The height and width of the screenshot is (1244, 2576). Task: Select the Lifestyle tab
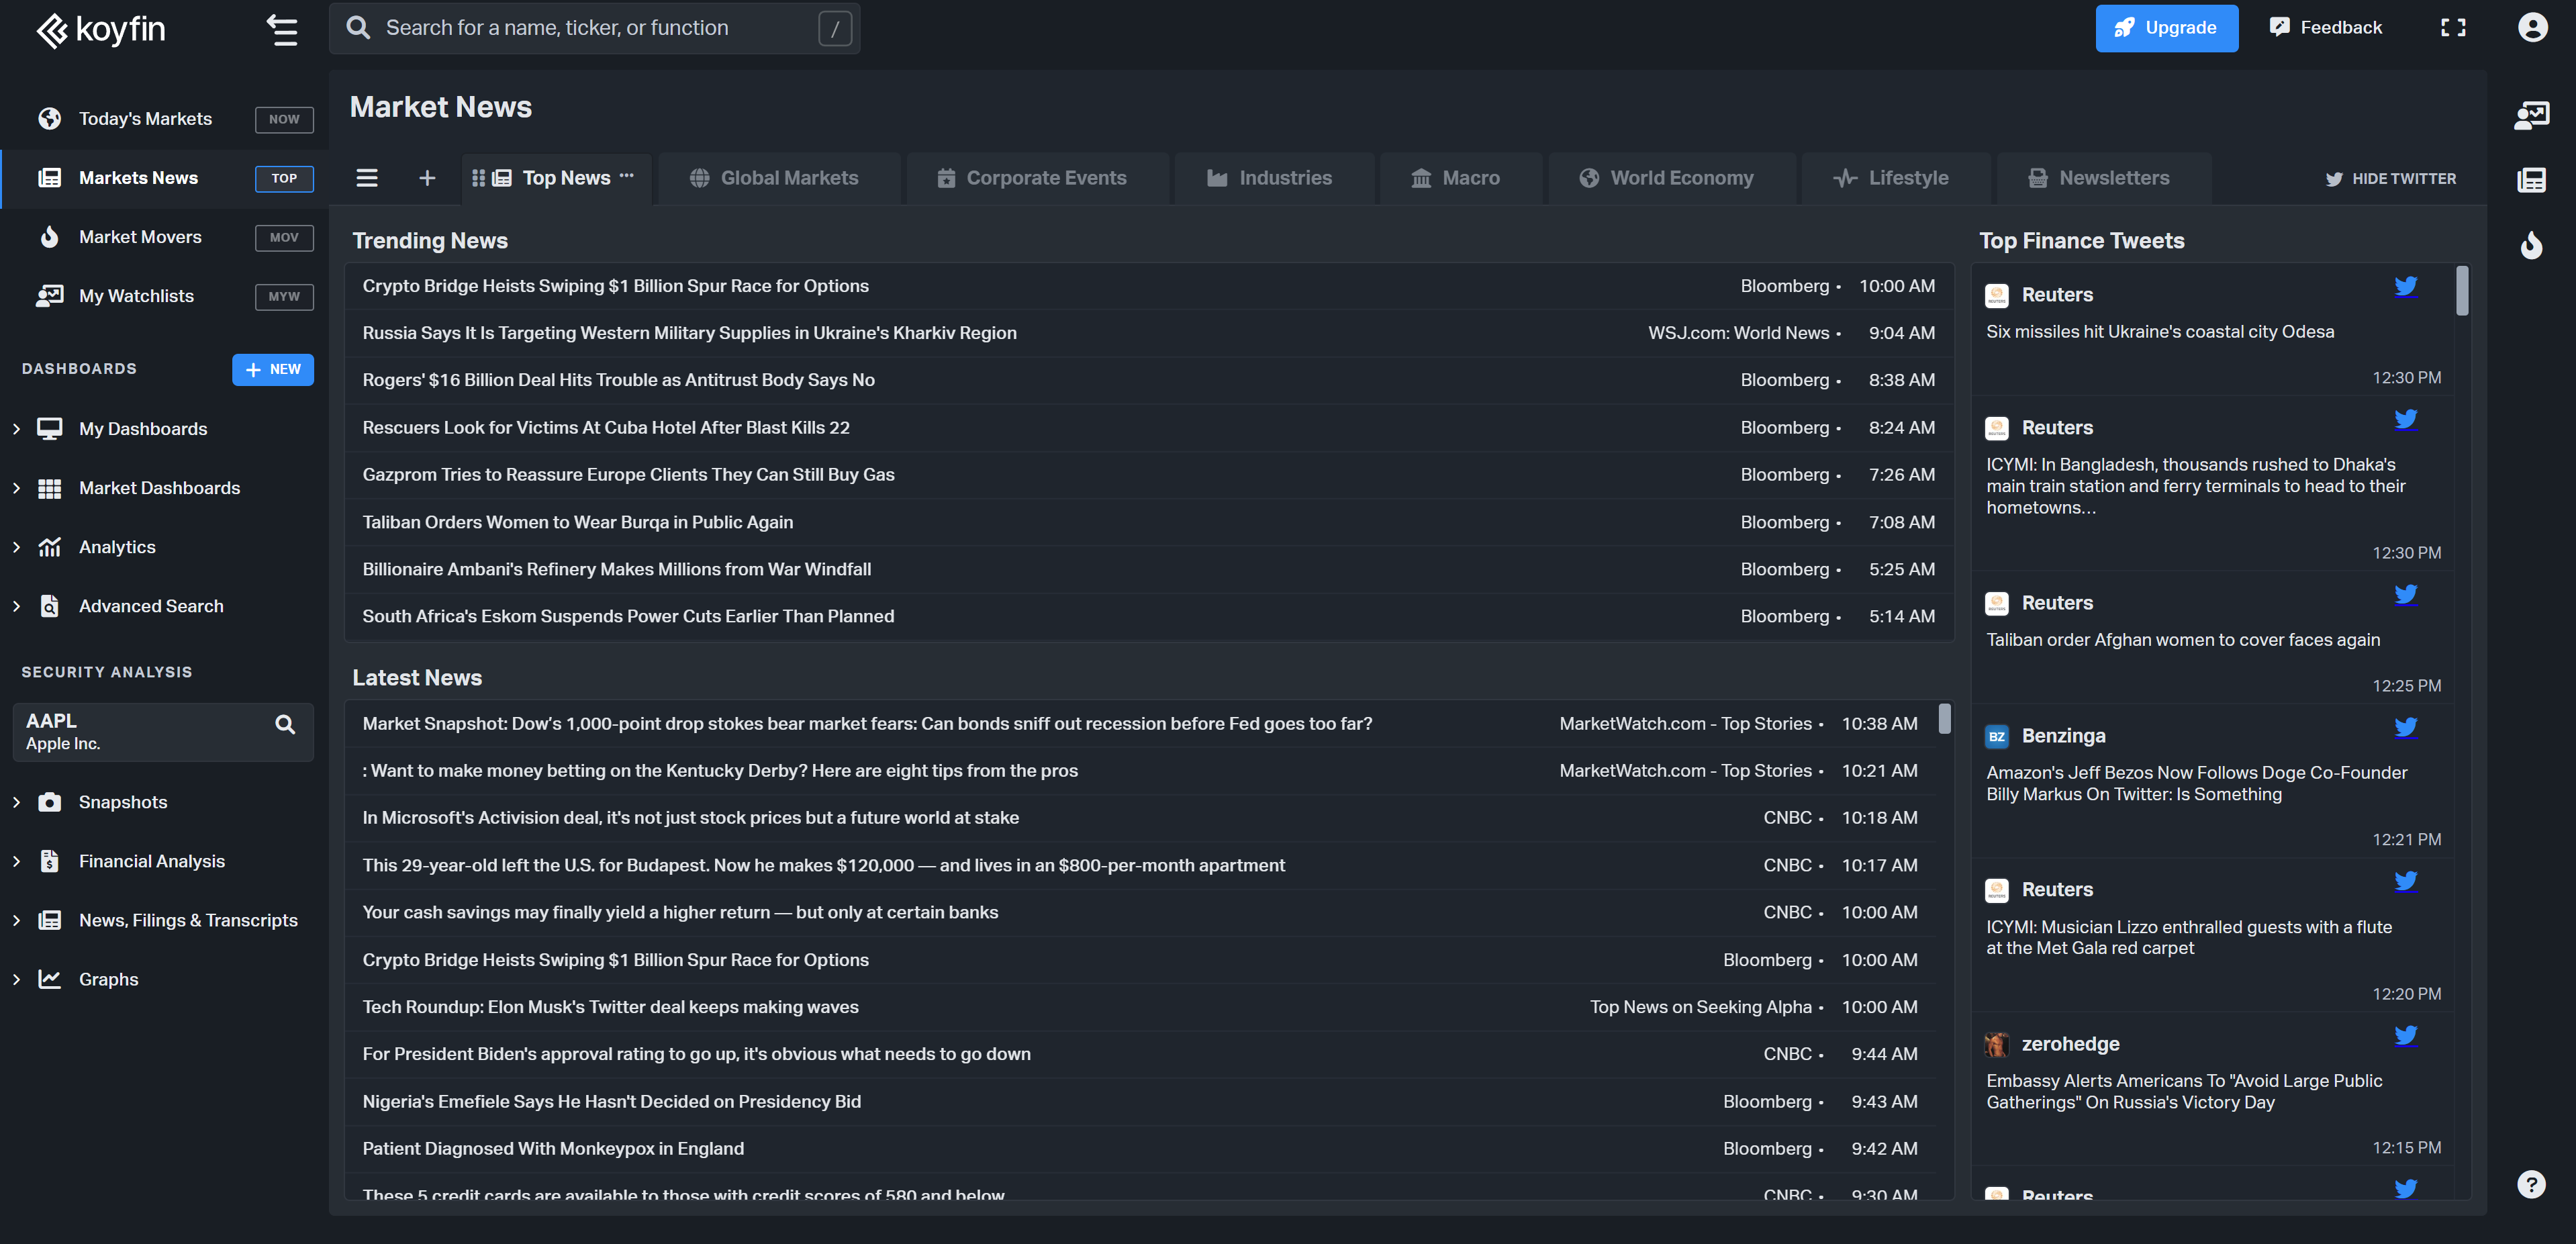tap(1895, 178)
